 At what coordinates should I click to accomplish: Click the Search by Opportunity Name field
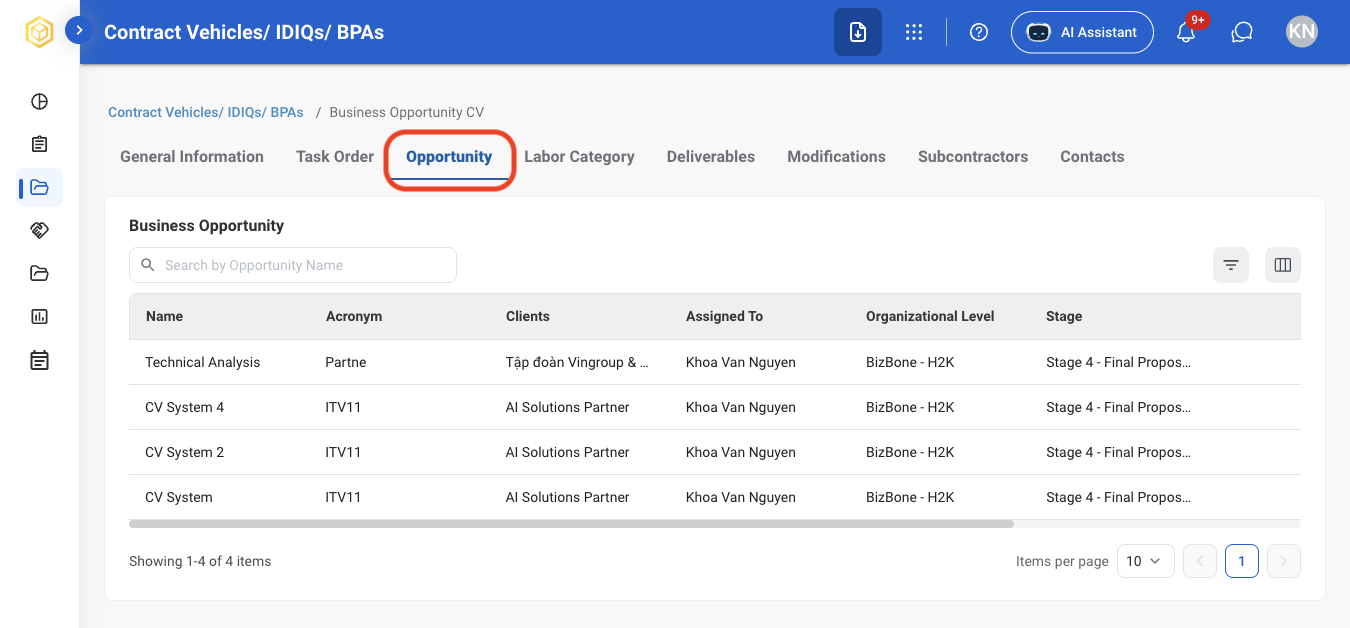pos(293,265)
